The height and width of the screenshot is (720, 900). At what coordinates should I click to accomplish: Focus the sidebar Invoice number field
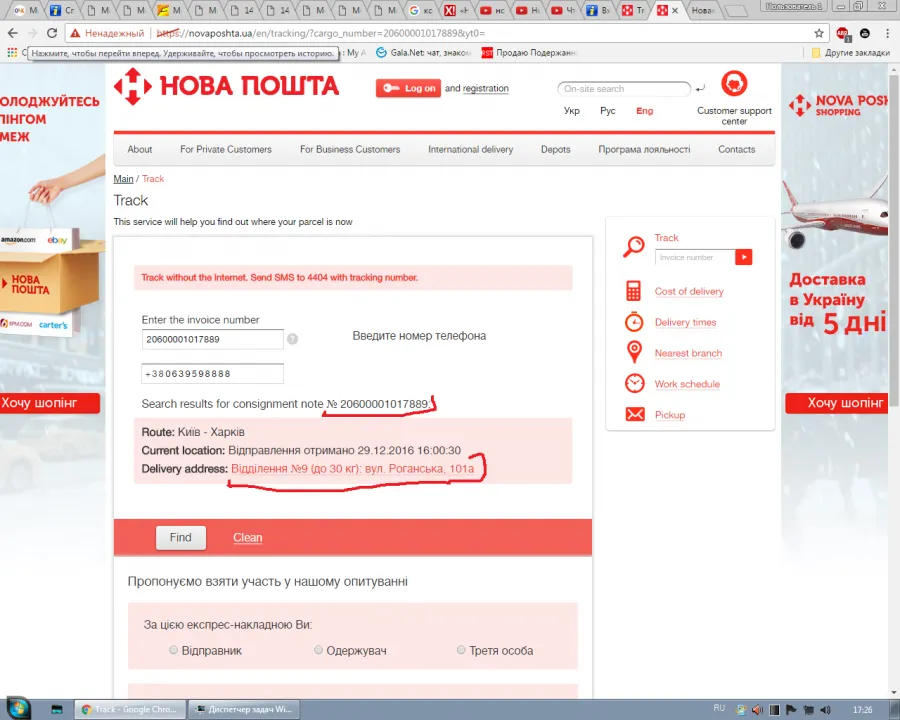point(695,257)
